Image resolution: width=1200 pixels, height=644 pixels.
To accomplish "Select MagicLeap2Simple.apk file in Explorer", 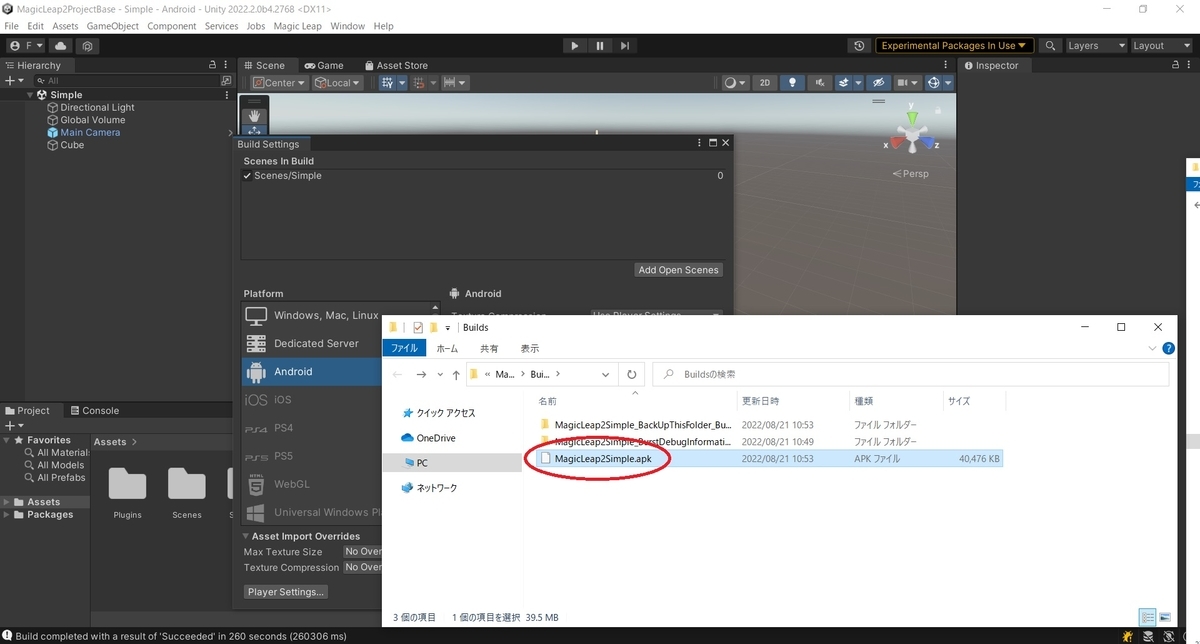I will [601, 459].
